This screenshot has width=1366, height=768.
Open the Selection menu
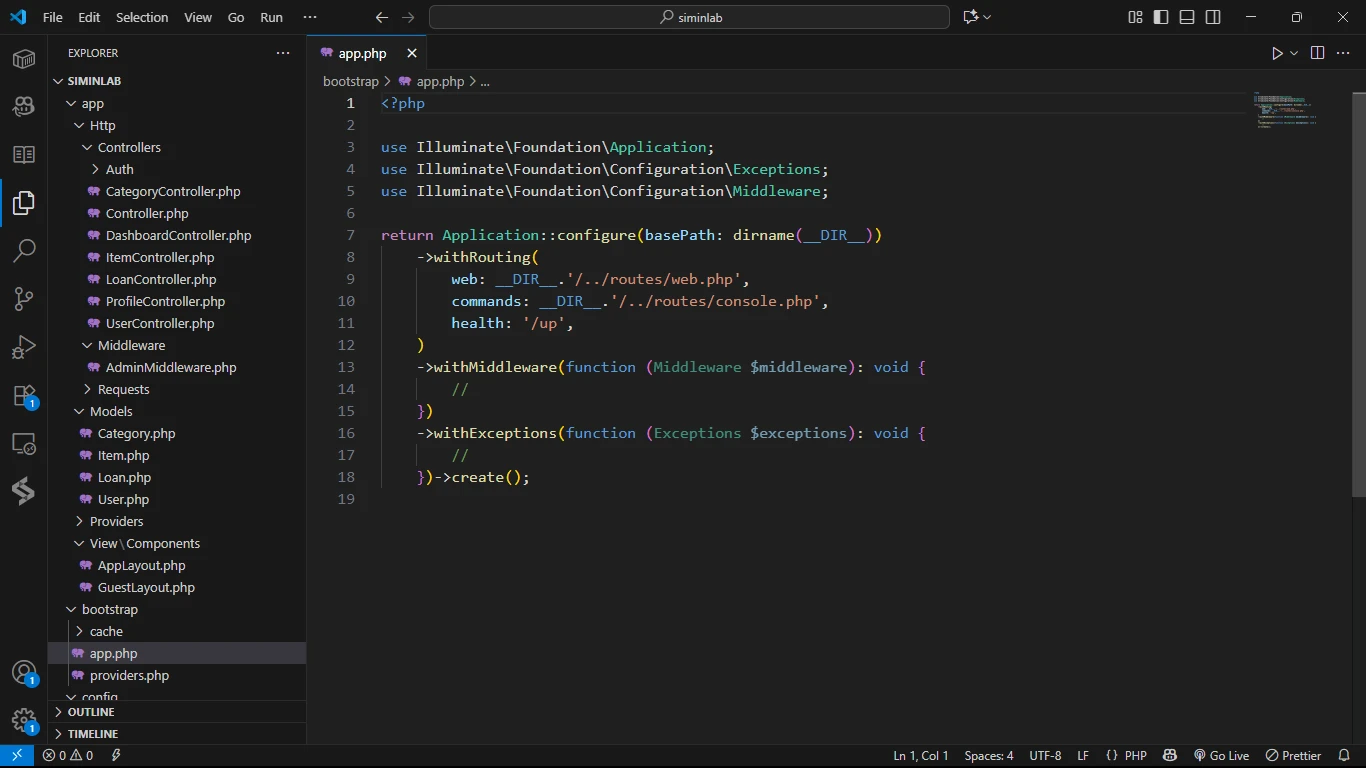tap(142, 17)
